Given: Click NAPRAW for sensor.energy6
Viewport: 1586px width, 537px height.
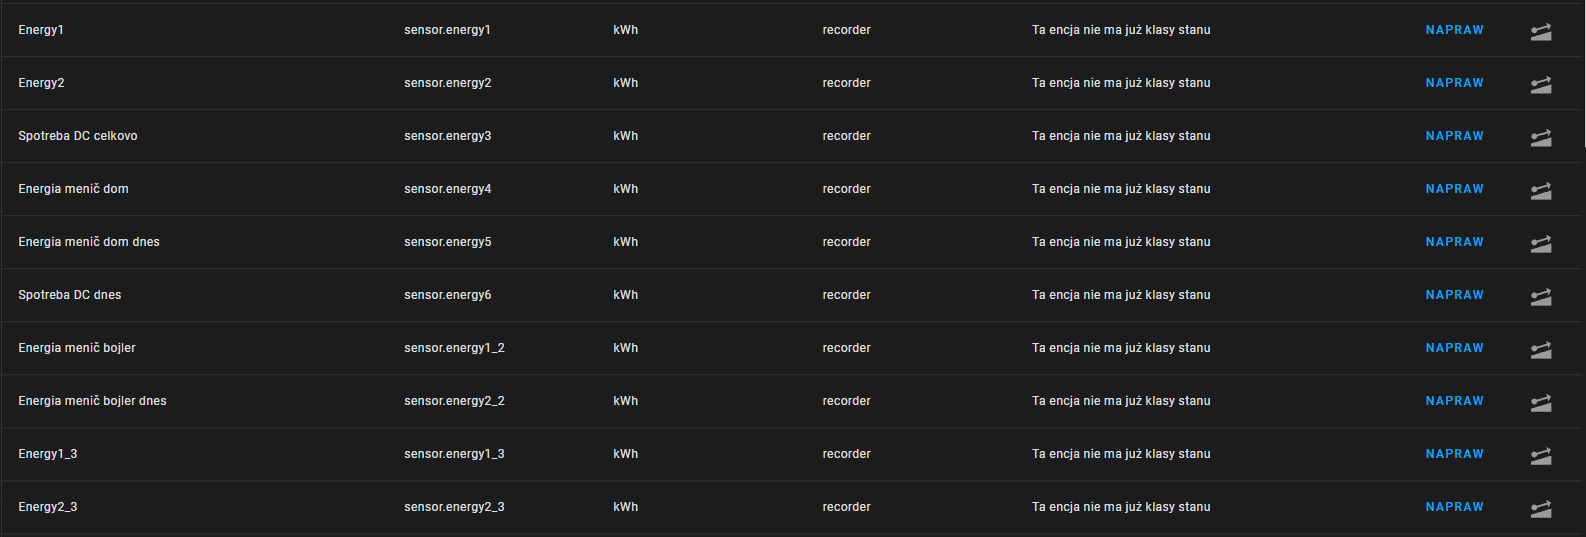Looking at the screenshot, I should tap(1454, 295).
